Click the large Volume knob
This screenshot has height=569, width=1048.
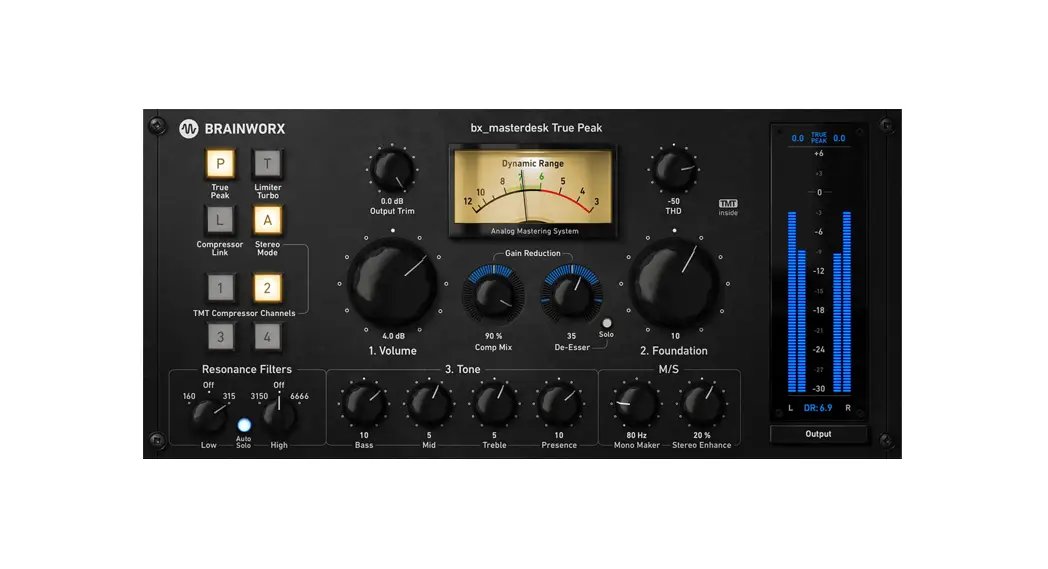pyautogui.click(x=392, y=283)
